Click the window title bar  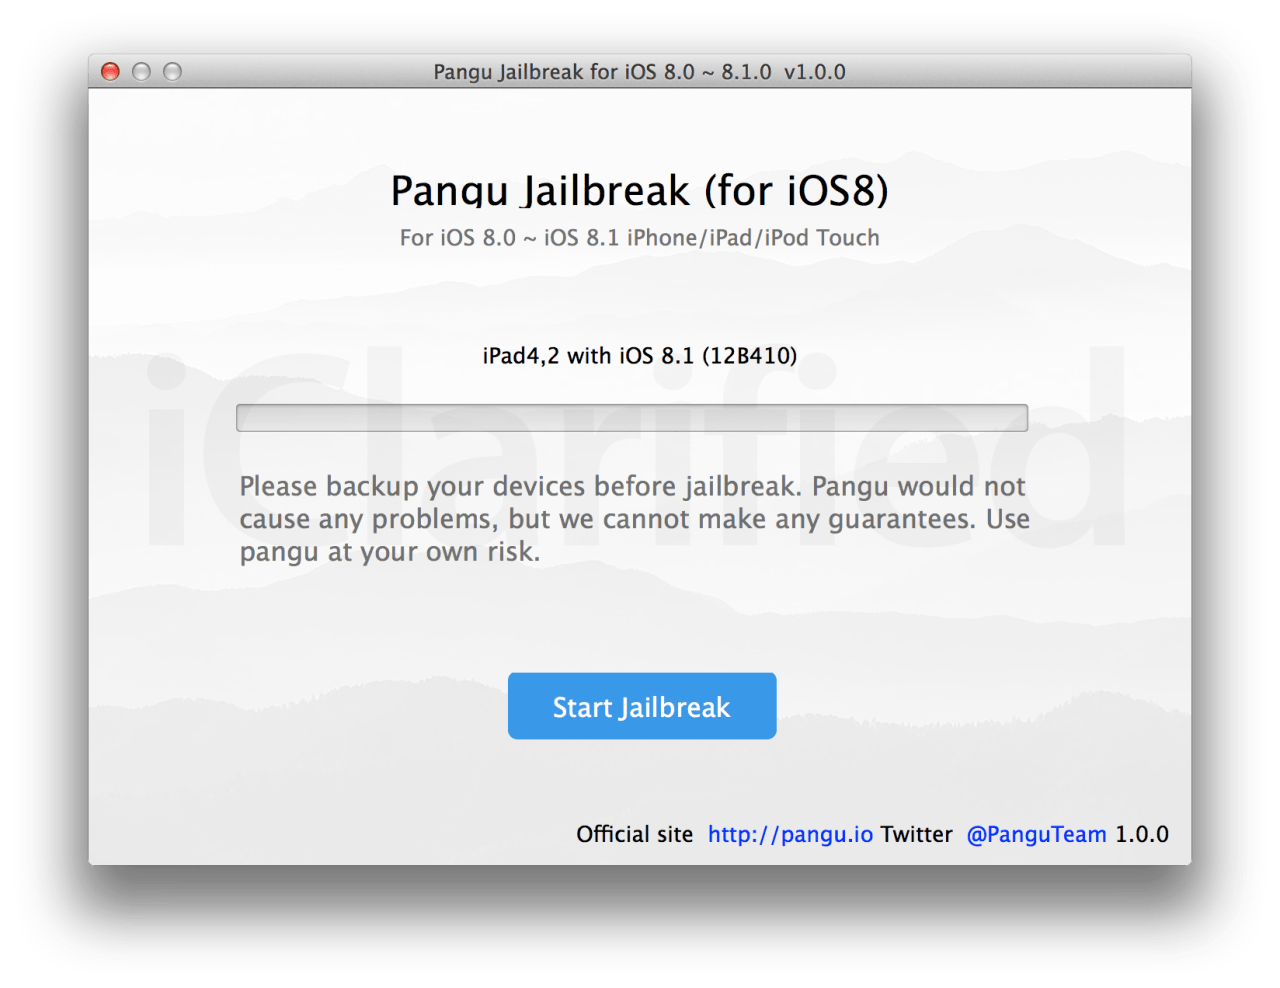click(x=640, y=71)
